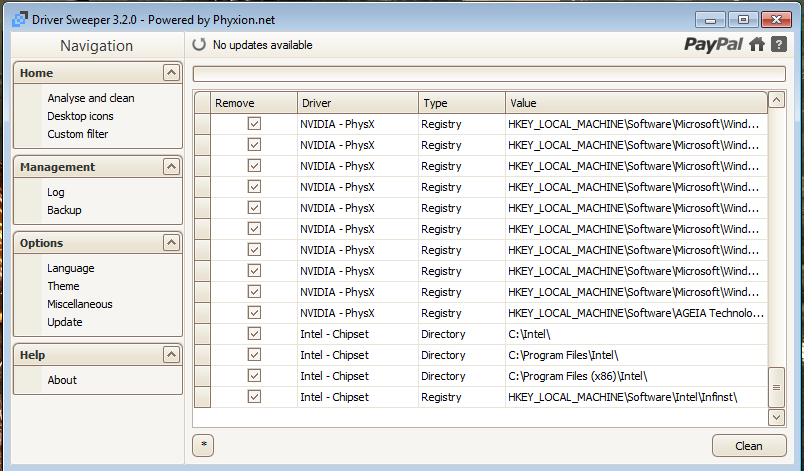804x471 pixels.
Task: Uncheck Remove for C:\Intel\ directory
Action: point(254,334)
